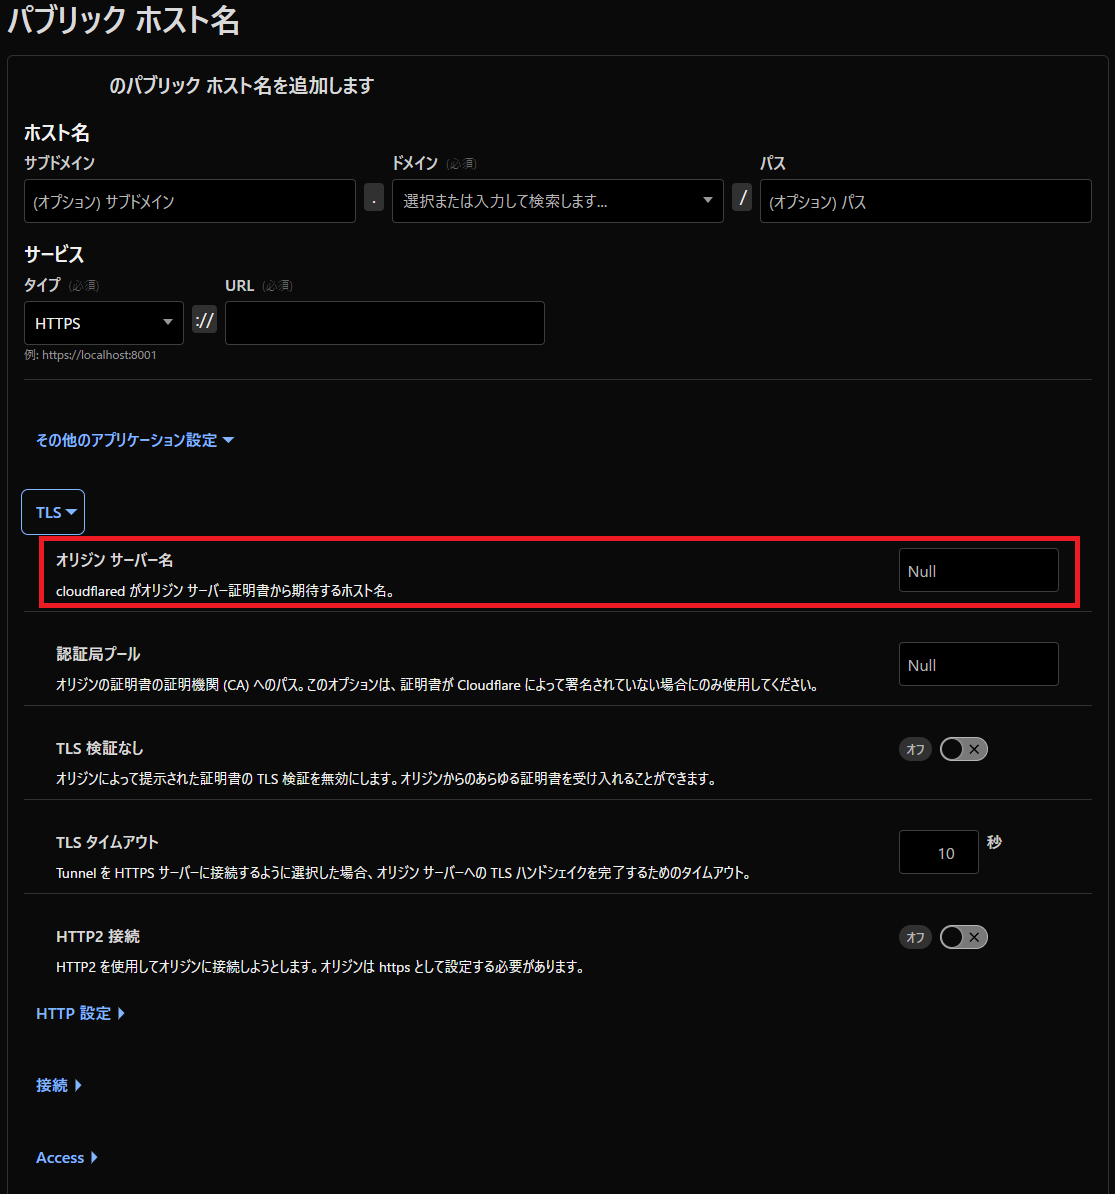Image resolution: width=1115 pixels, height=1194 pixels.
Task: Click the example text https://localhost:8001
Action: point(99,355)
